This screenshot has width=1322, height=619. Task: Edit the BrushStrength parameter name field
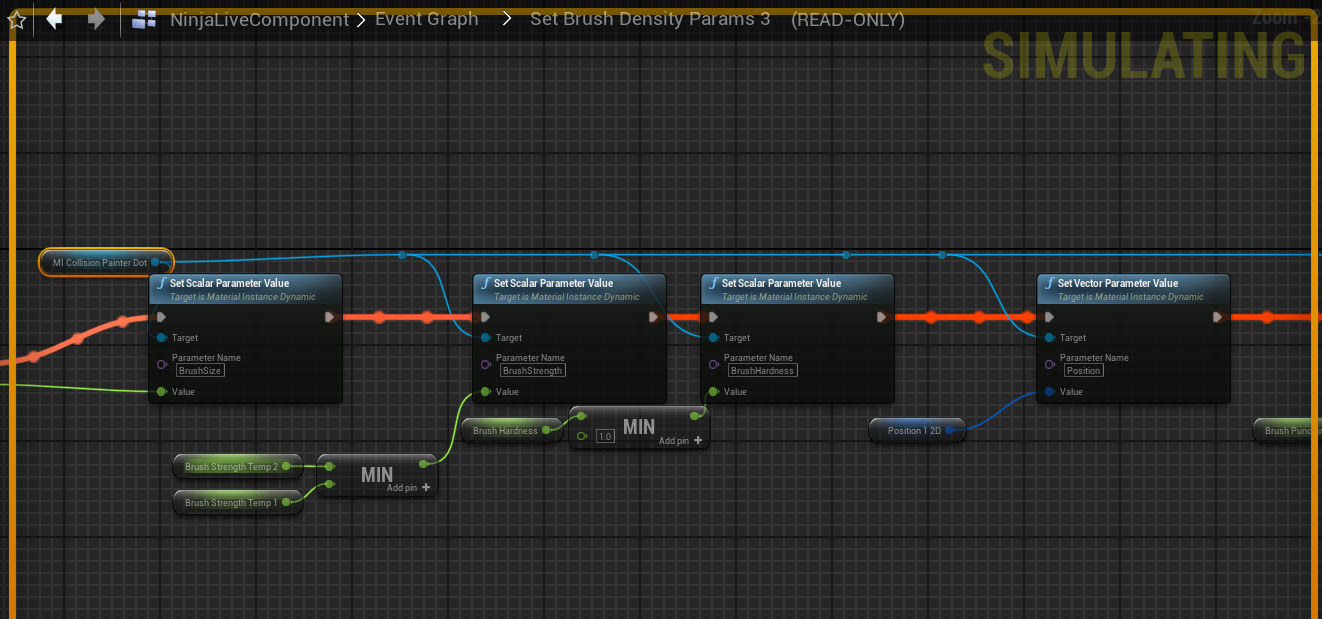[533, 371]
